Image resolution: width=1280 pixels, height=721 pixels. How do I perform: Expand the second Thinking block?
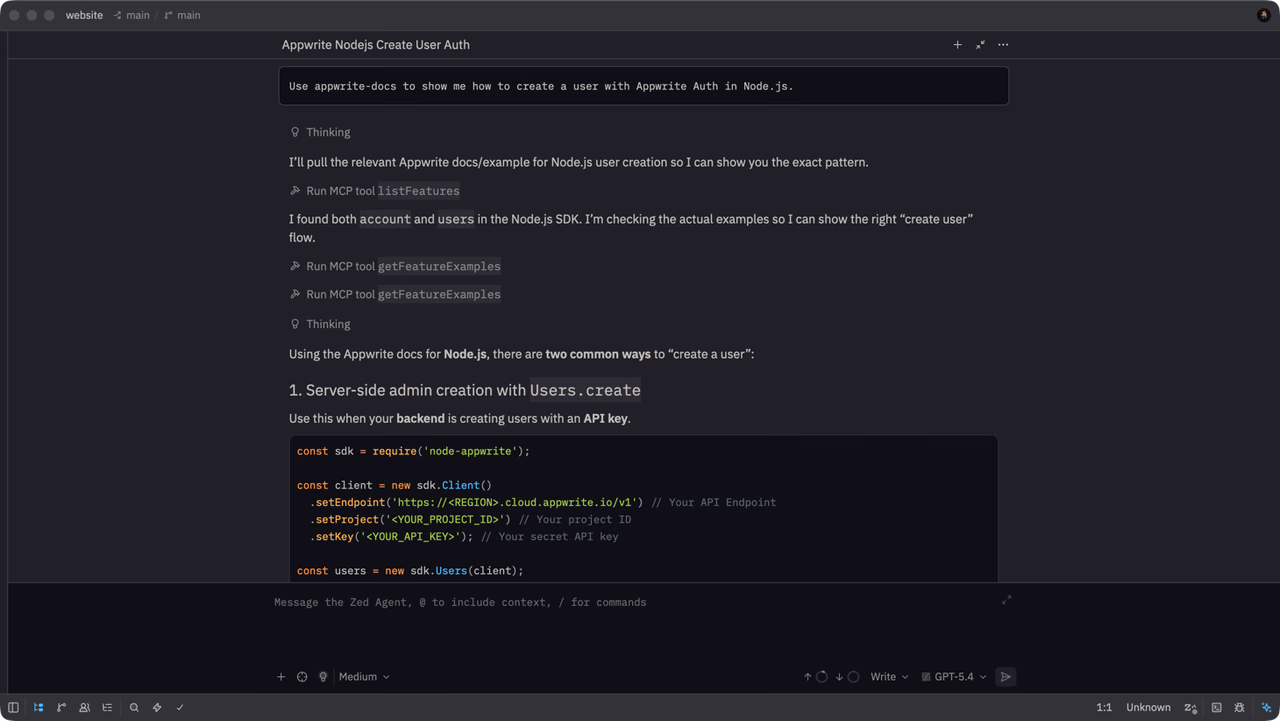(x=320, y=324)
